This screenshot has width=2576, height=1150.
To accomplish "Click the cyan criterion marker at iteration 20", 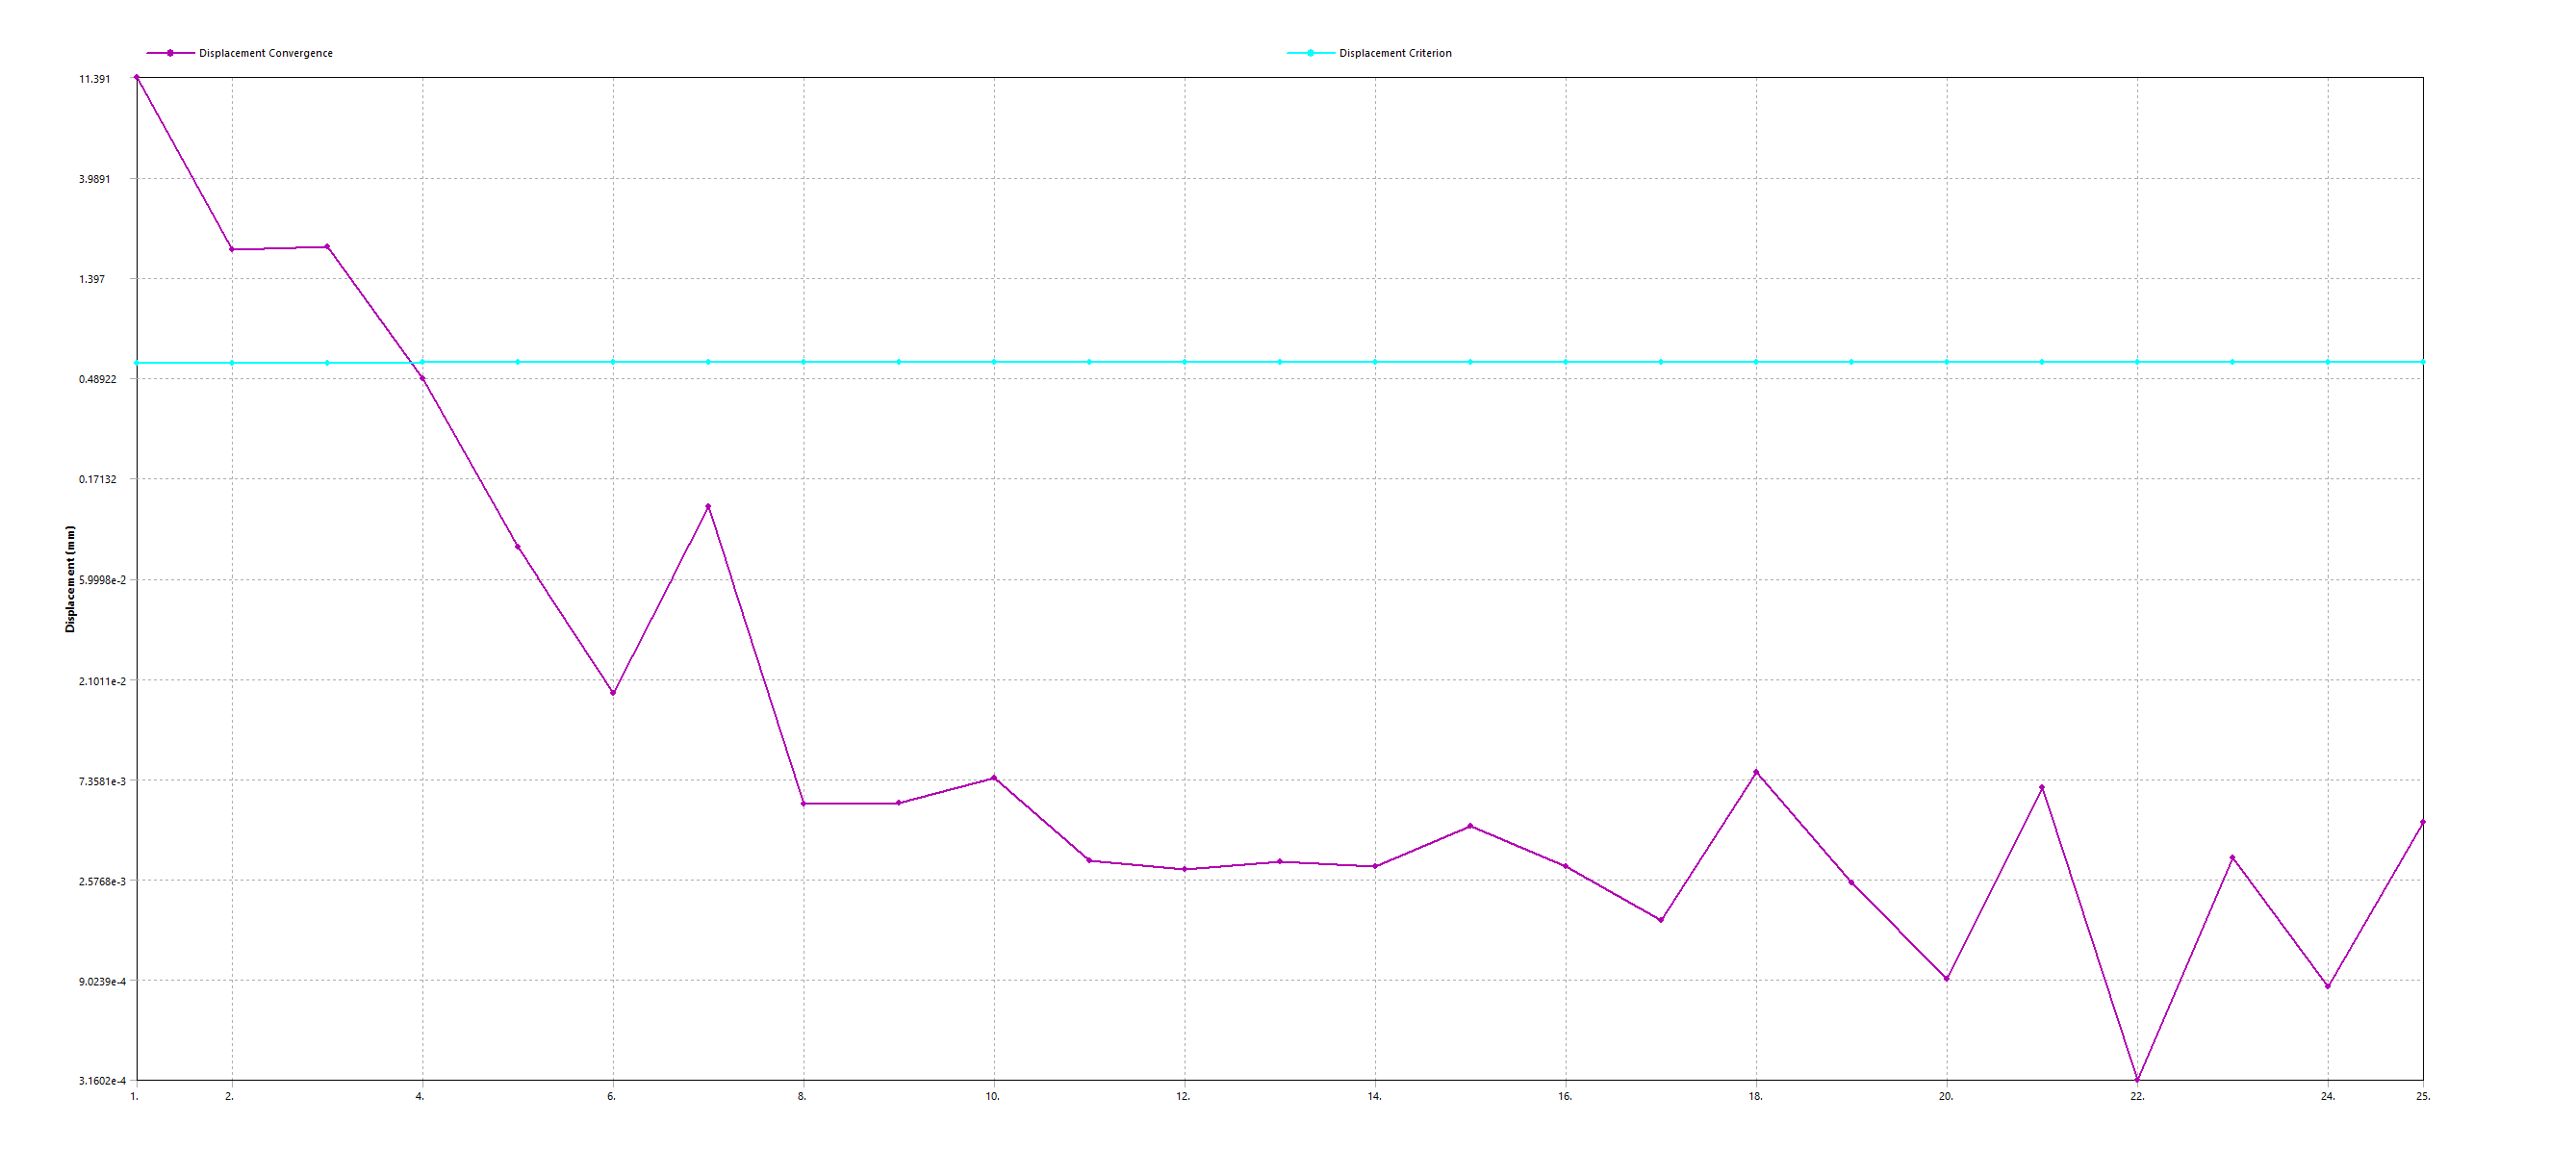I will click(1946, 362).
